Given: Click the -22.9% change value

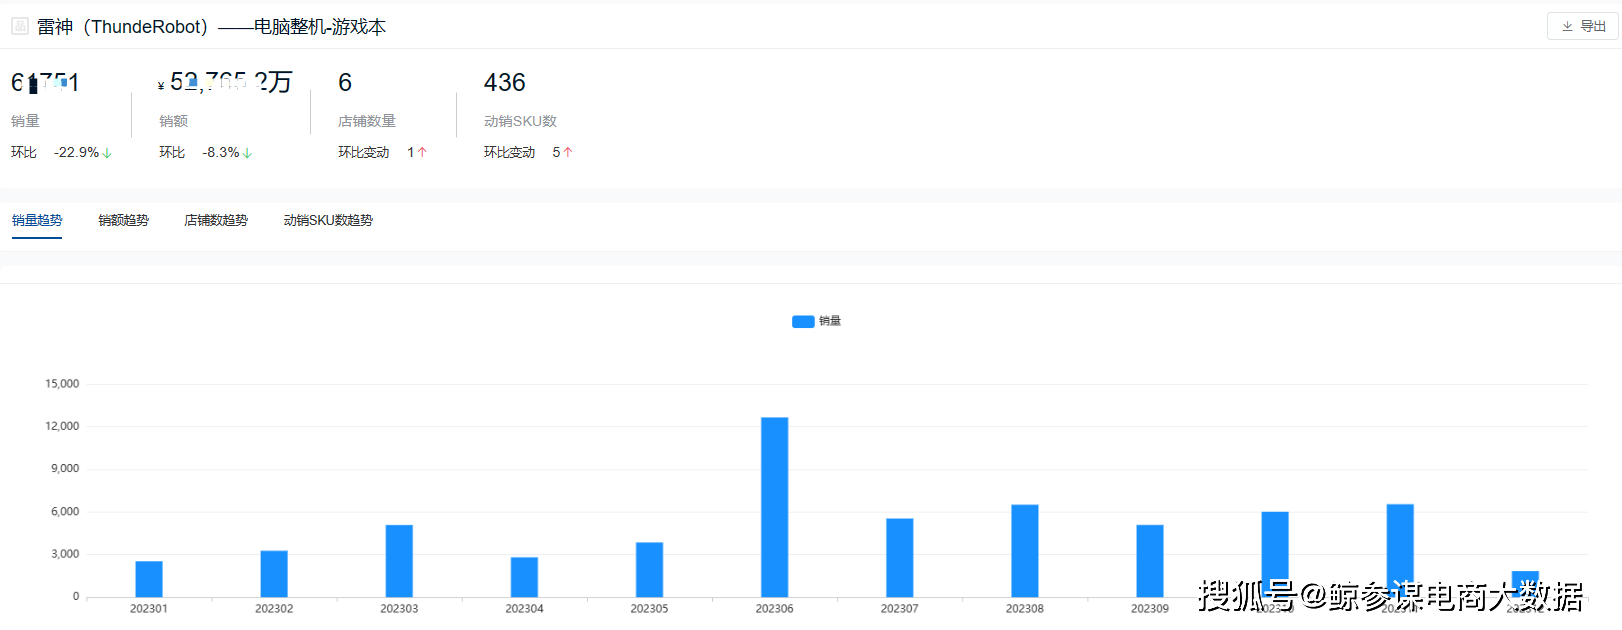Looking at the screenshot, I should pyautogui.click(x=77, y=153).
